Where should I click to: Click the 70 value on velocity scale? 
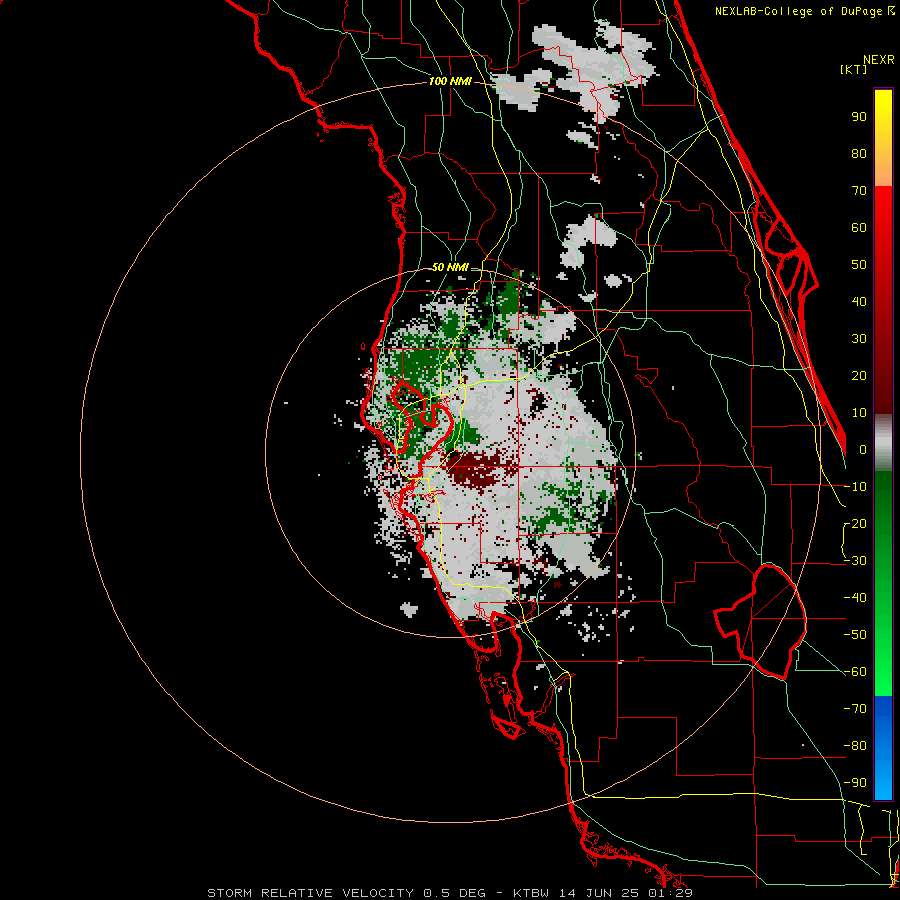tap(859, 191)
